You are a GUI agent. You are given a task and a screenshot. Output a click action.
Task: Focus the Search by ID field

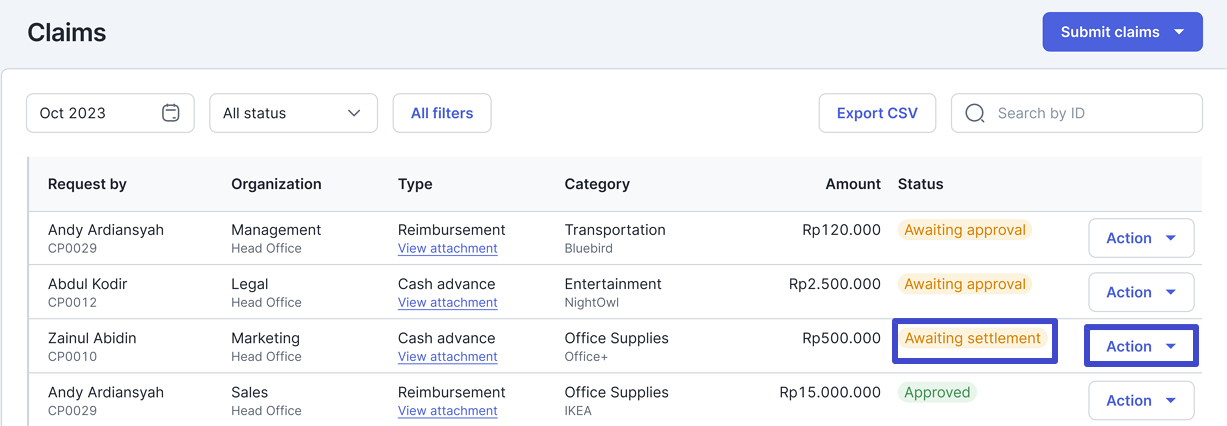tap(1076, 113)
